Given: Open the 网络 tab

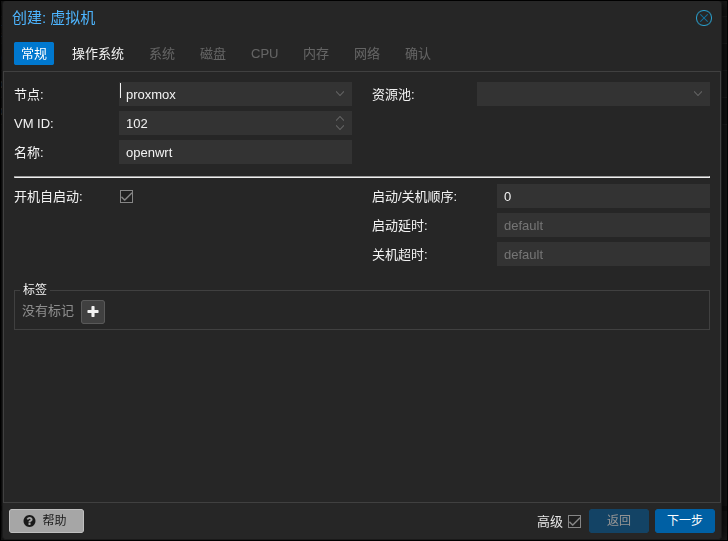Looking at the screenshot, I should pyautogui.click(x=367, y=54).
